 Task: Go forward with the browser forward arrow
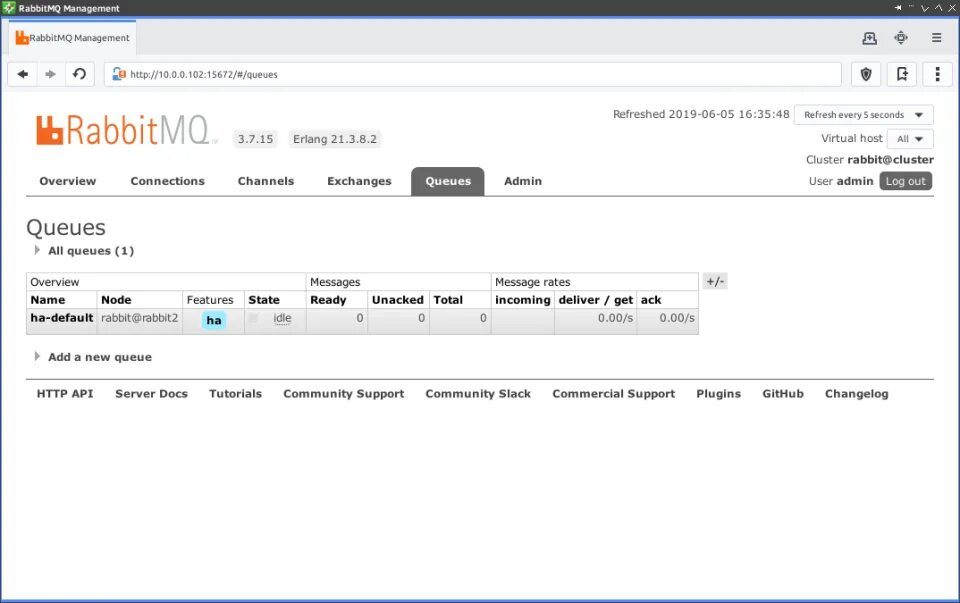51,74
